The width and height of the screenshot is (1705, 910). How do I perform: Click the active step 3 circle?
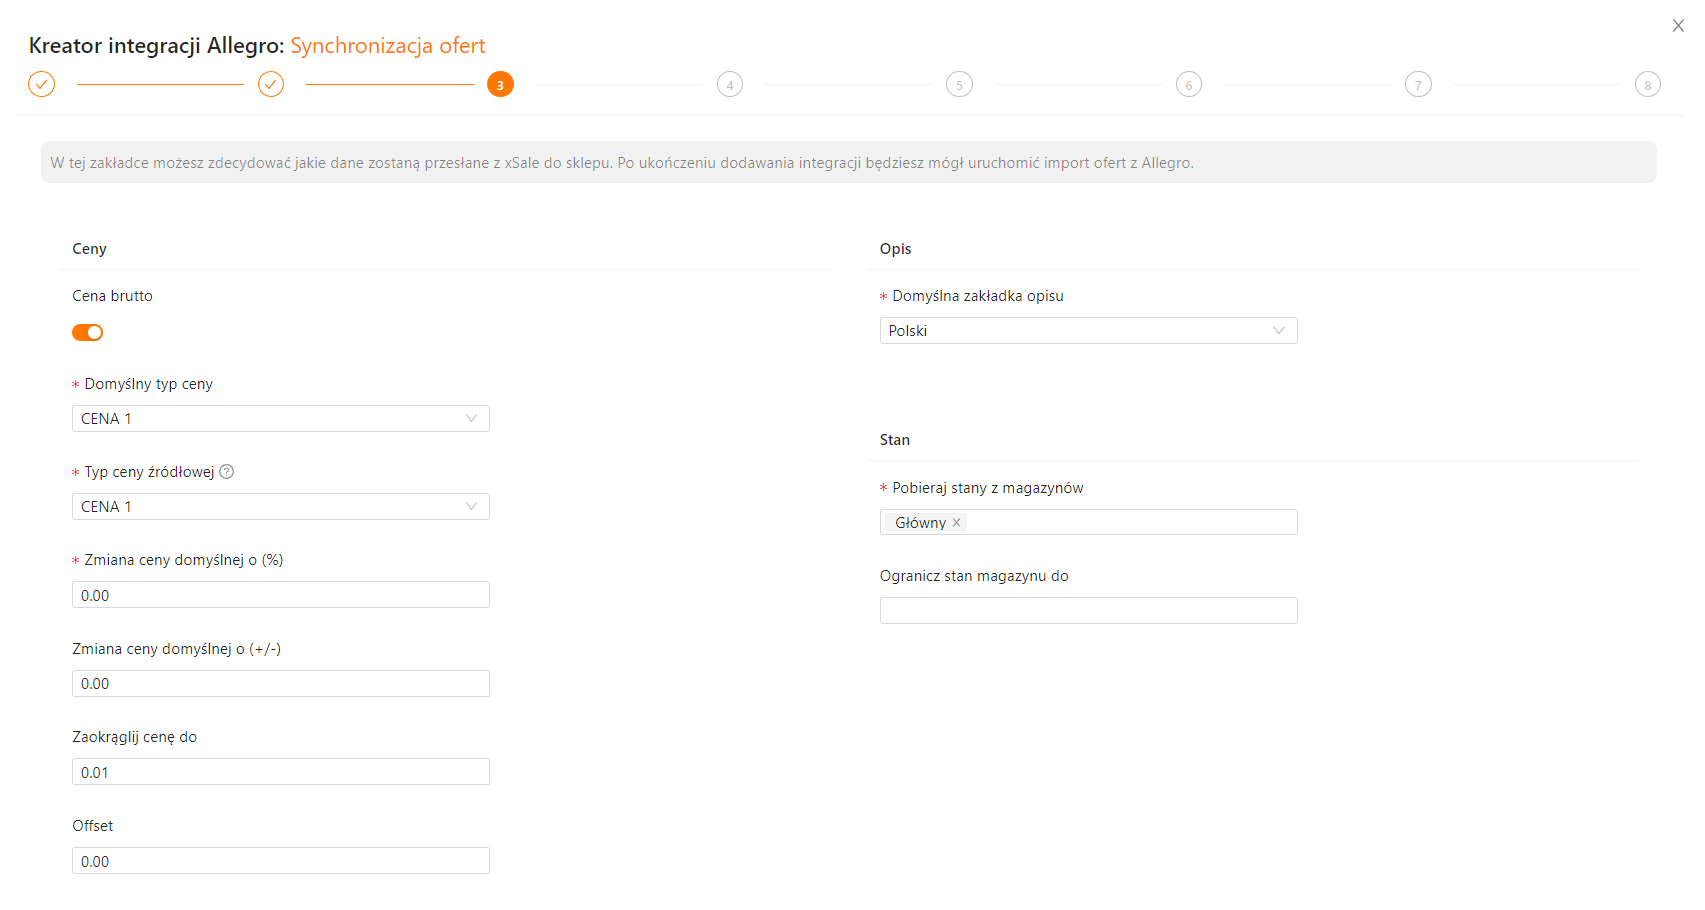pos(500,85)
